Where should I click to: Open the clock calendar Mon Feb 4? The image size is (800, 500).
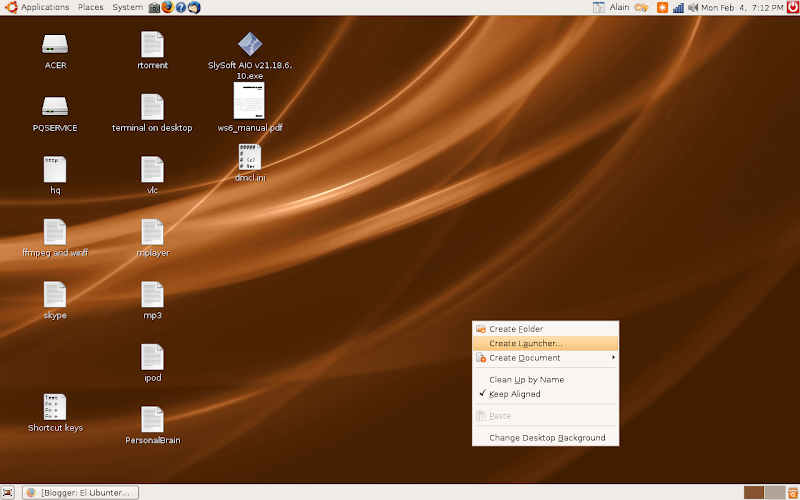[742, 8]
